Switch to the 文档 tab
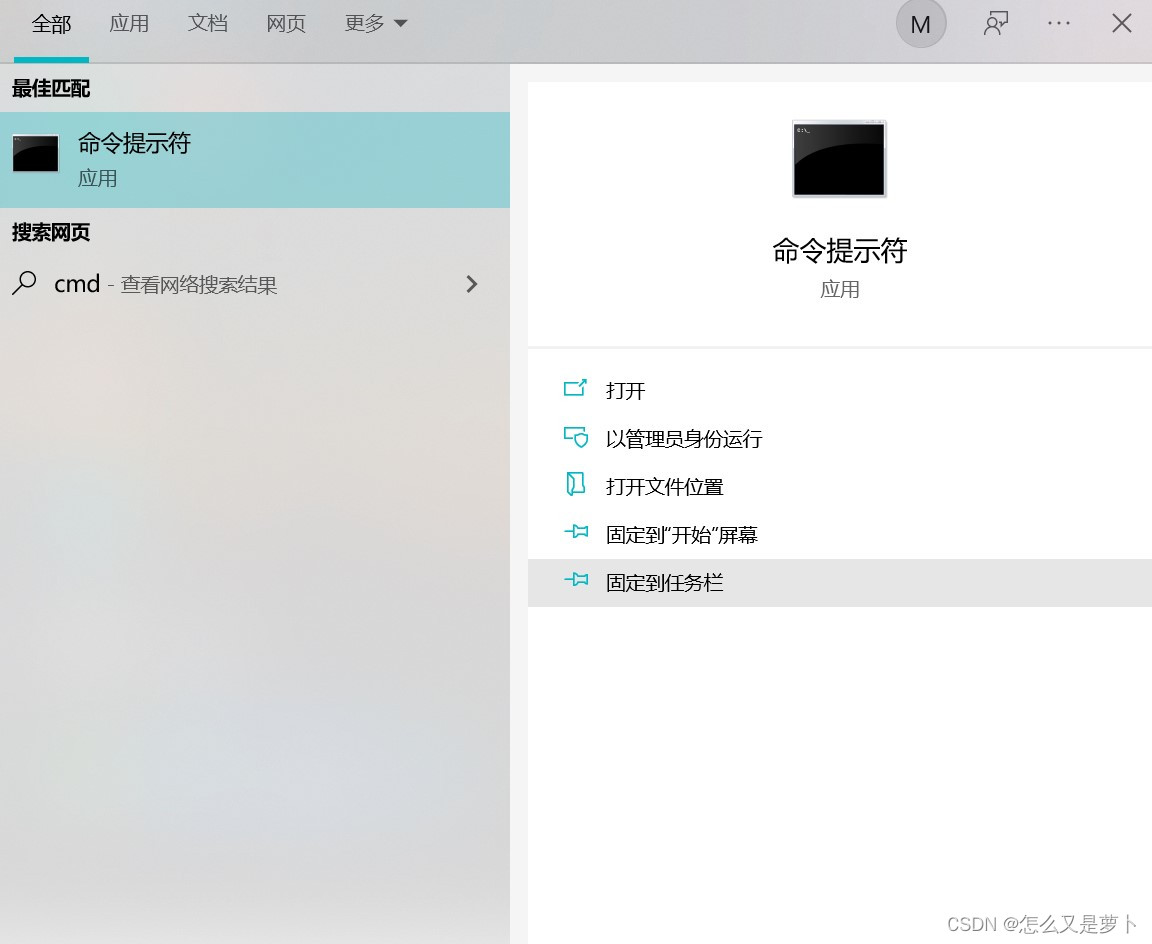 [x=207, y=24]
